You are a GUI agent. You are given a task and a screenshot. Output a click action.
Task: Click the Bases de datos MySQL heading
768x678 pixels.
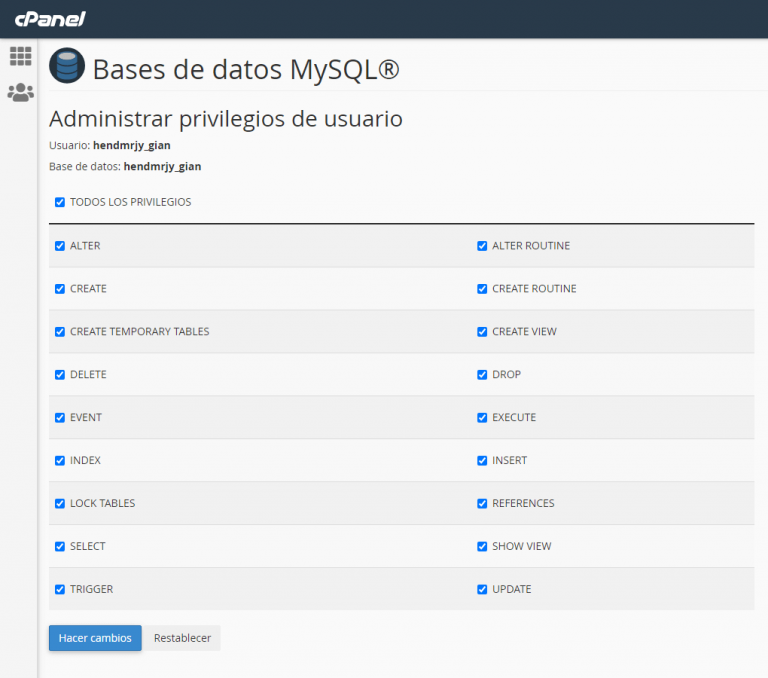(245, 69)
